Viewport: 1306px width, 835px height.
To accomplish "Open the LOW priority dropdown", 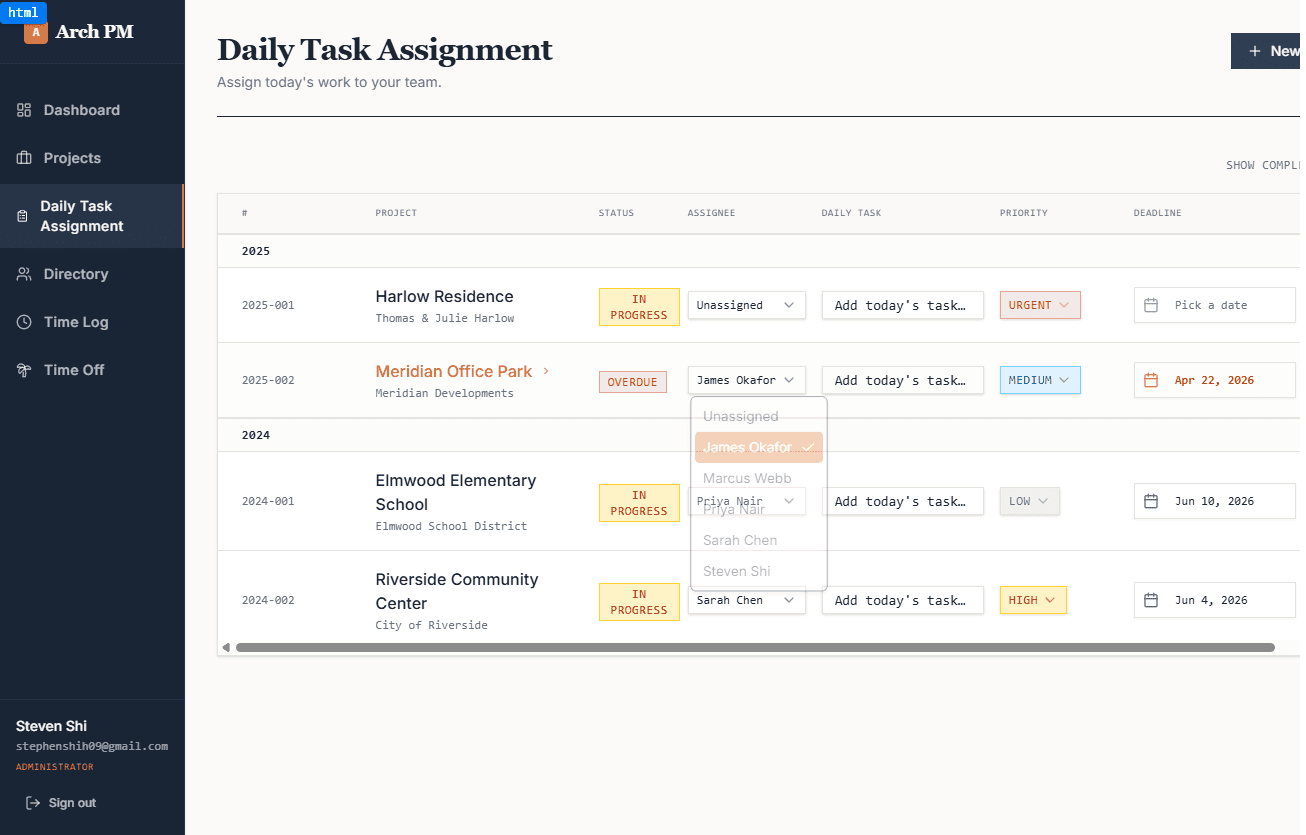I will tap(1030, 501).
